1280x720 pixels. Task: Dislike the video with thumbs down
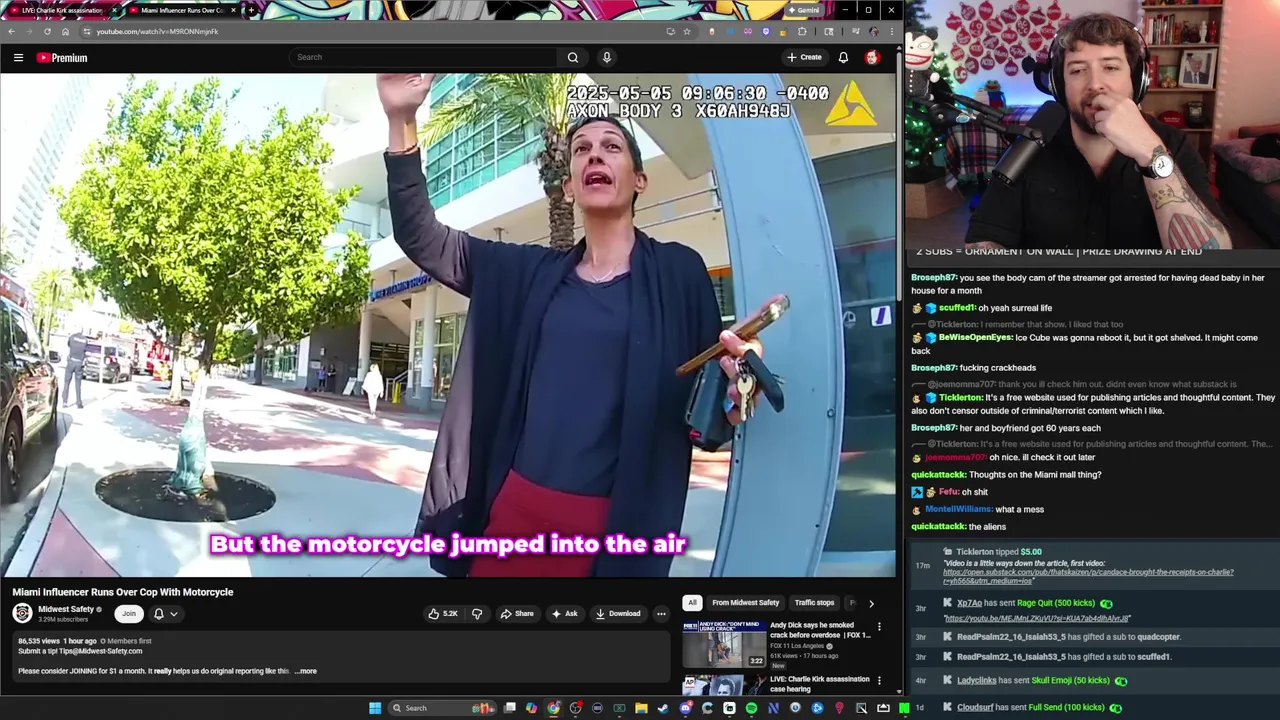[x=477, y=614]
